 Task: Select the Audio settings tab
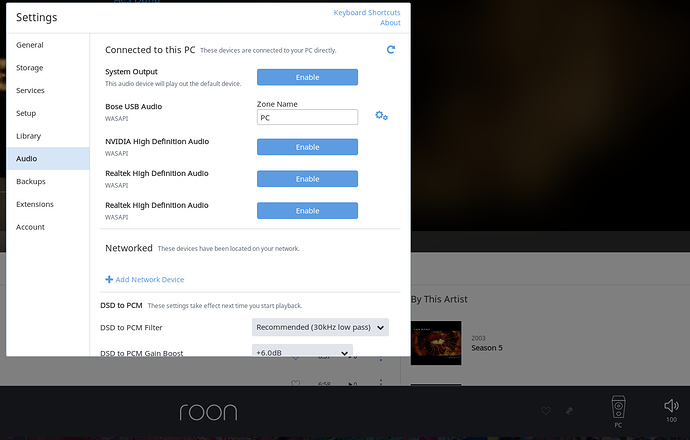pos(48,158)
